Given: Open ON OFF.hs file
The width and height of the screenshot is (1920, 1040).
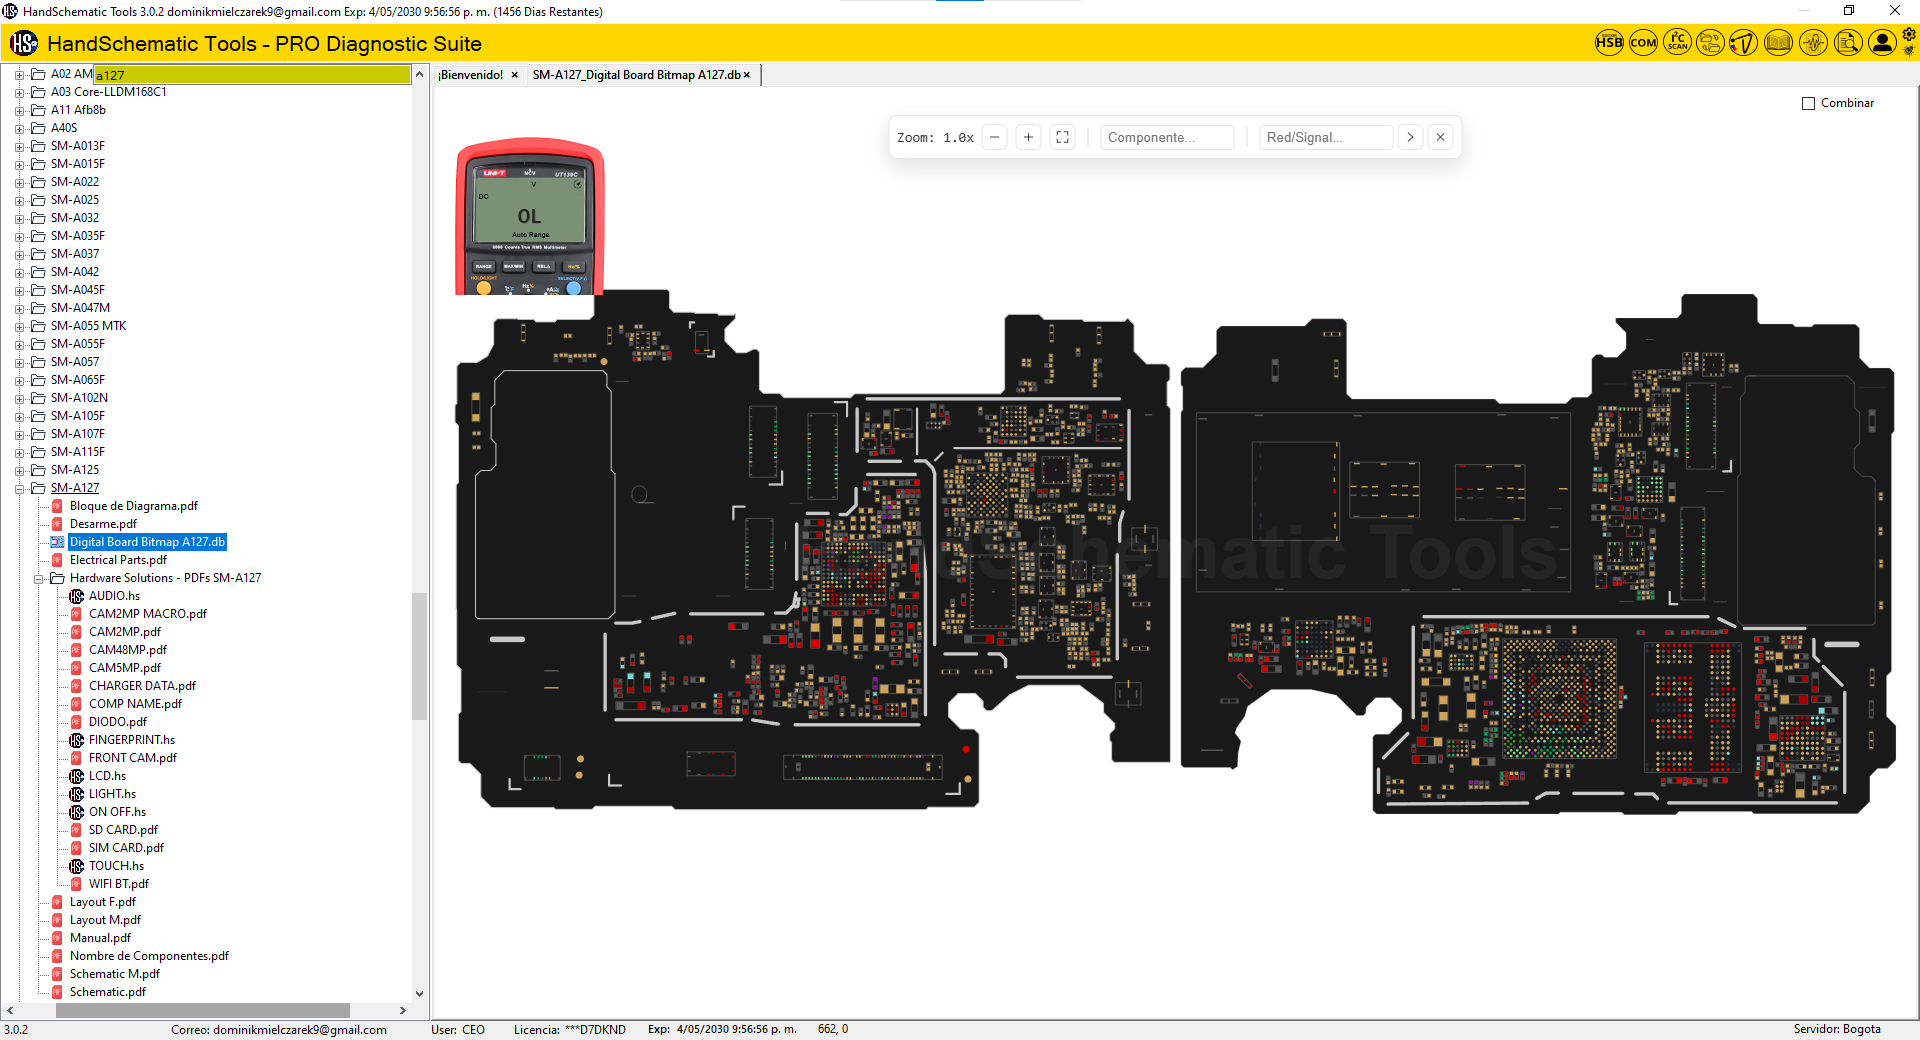Looking at the screenshot, I should point(117,812).
